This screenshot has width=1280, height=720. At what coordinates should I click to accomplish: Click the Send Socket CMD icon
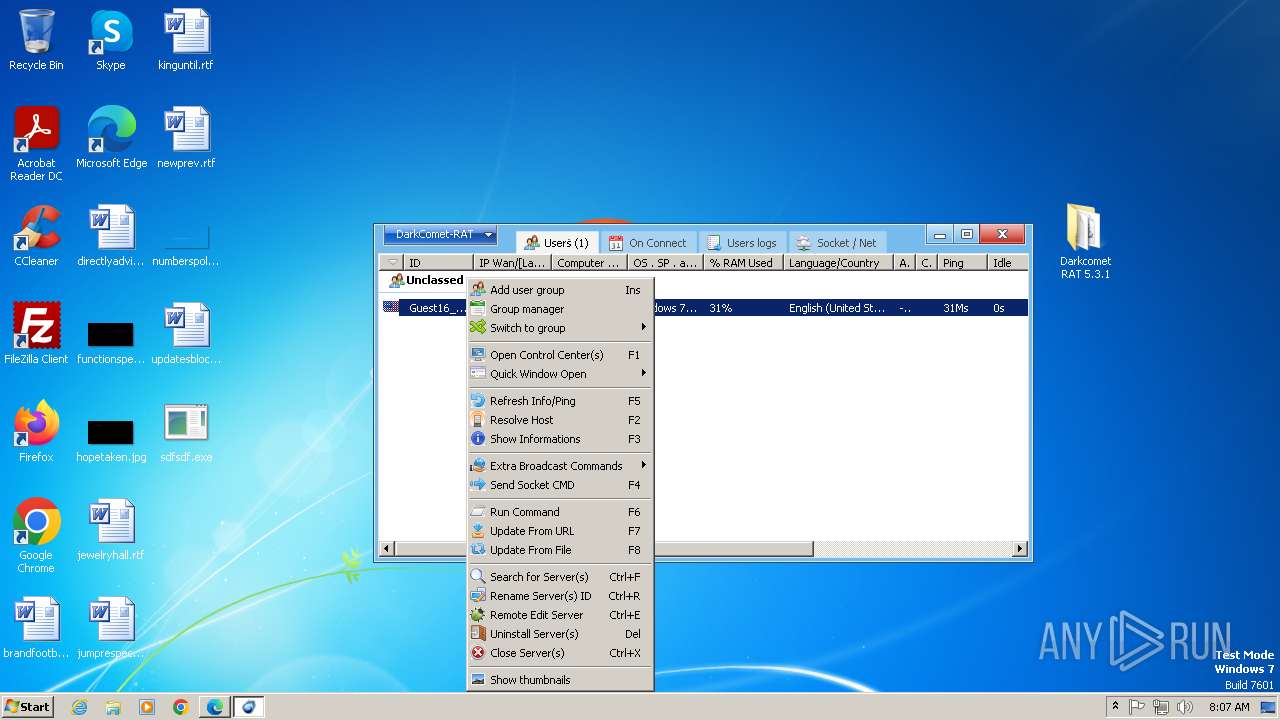click(478, 485)
